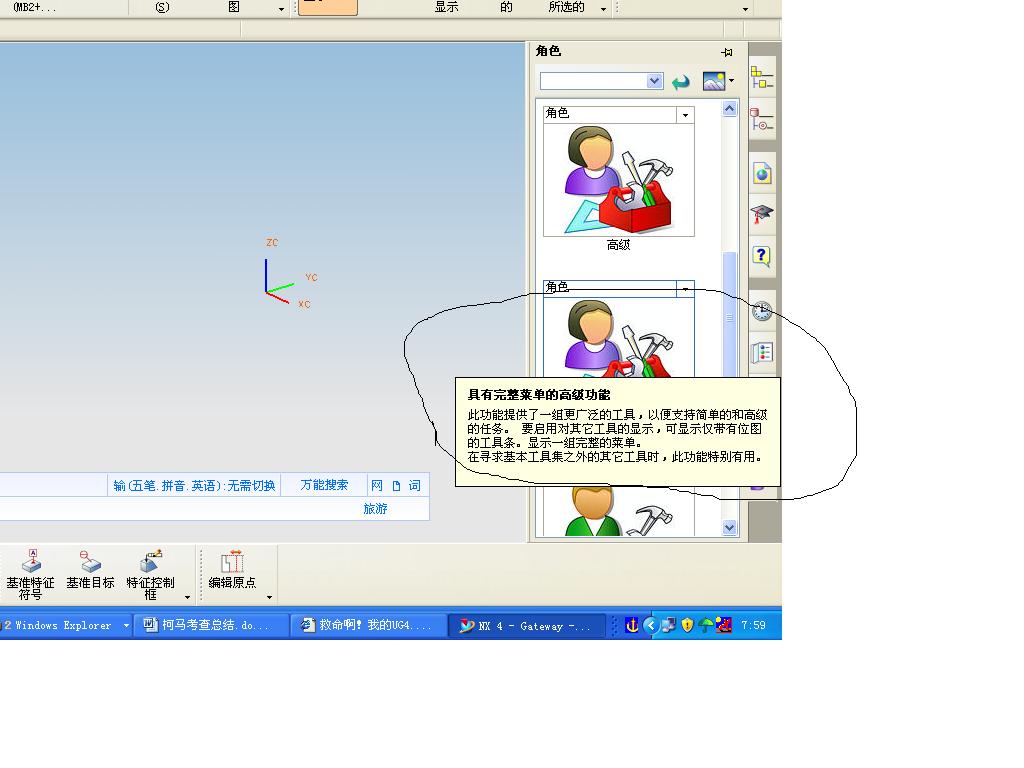Click the 万能搜索 link
The width and height of the screenshot is (1024, 768).
(x=324, y=485)
